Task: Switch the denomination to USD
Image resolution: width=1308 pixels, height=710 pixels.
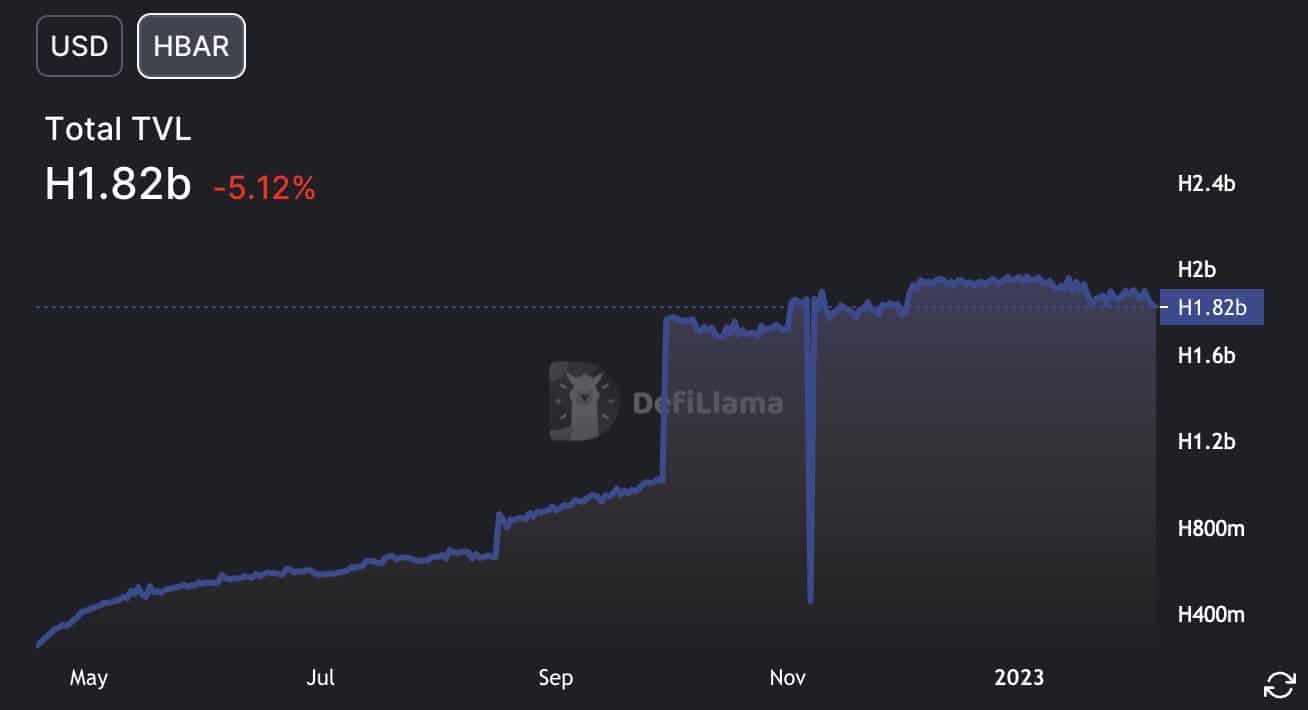Action: tap(79, 46)
